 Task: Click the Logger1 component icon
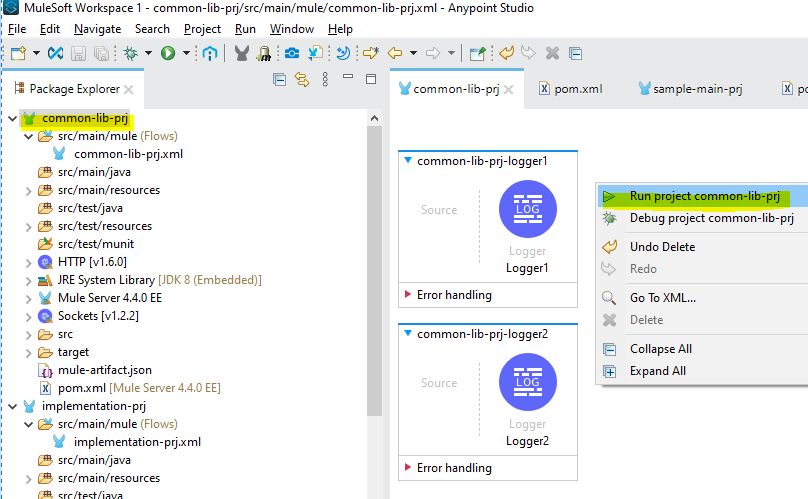[527, 212]
